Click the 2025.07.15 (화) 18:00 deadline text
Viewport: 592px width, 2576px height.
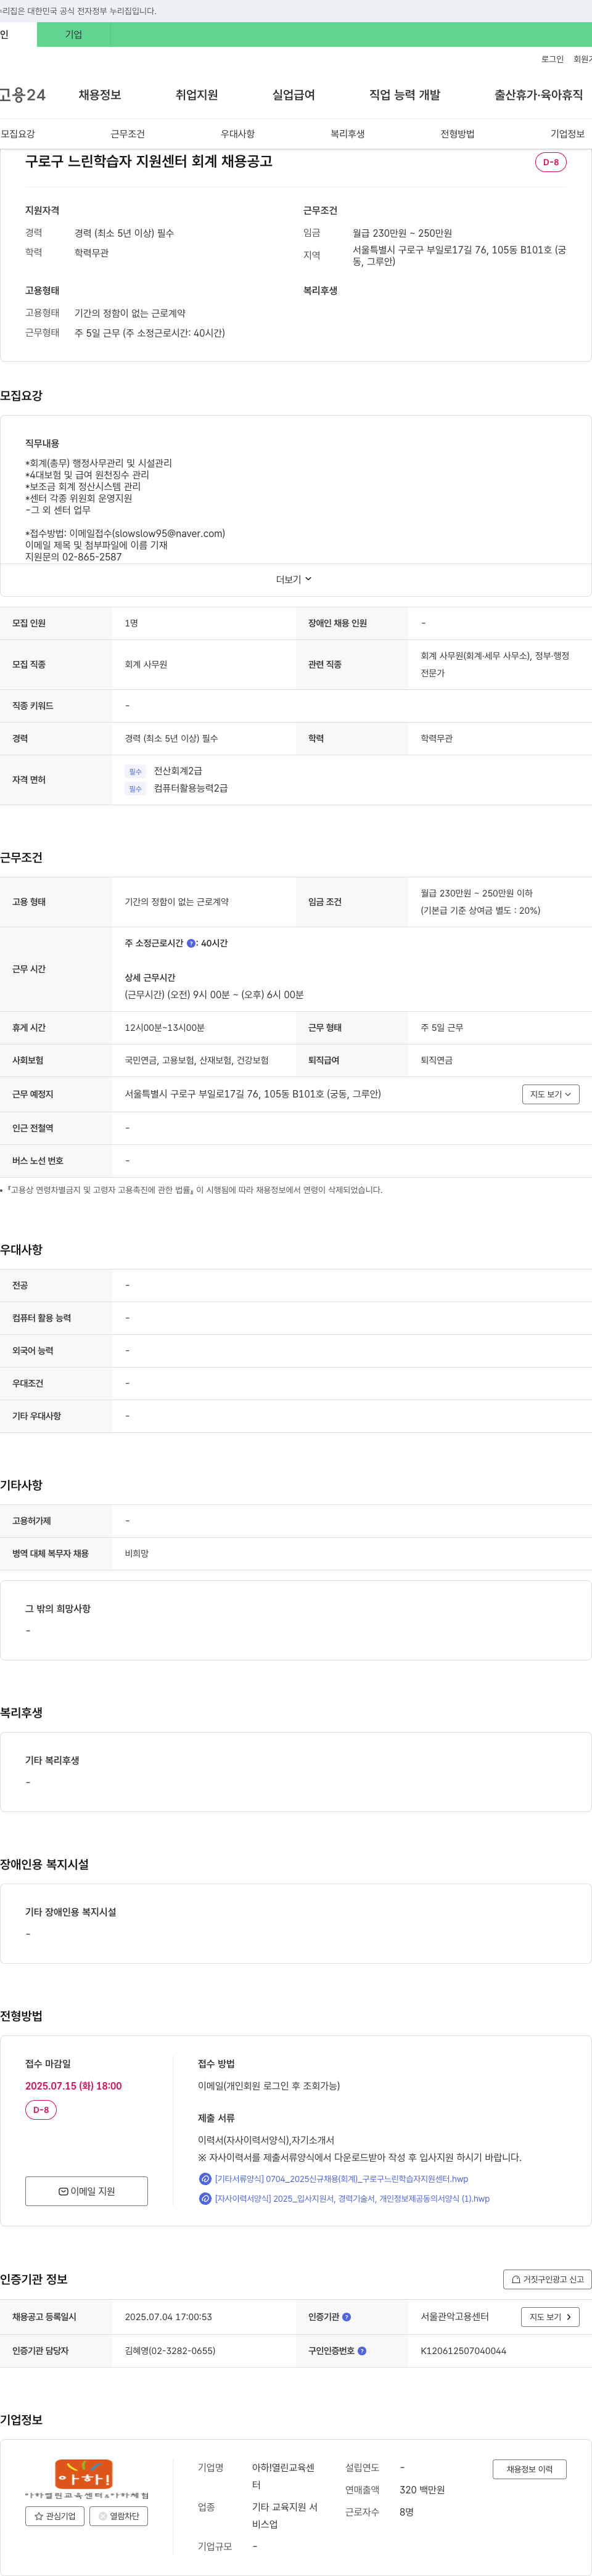coord(73,2086)
